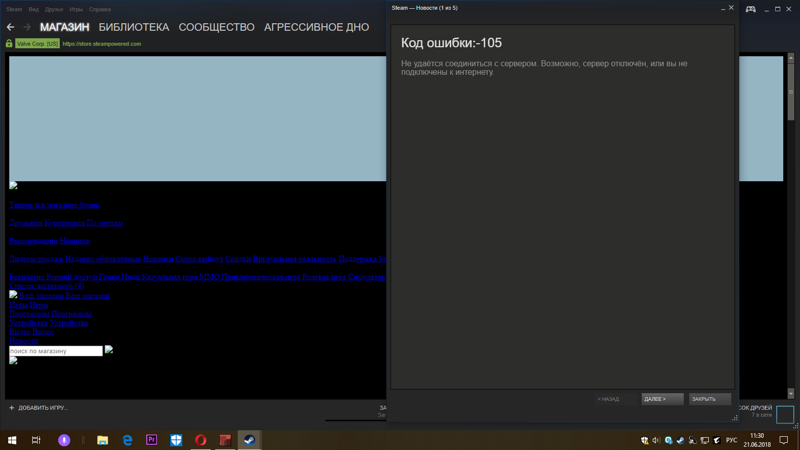Viewport: 800px width, 450px height.
Task: Click the green padlock security icon
Action: [x=9, y=44]
